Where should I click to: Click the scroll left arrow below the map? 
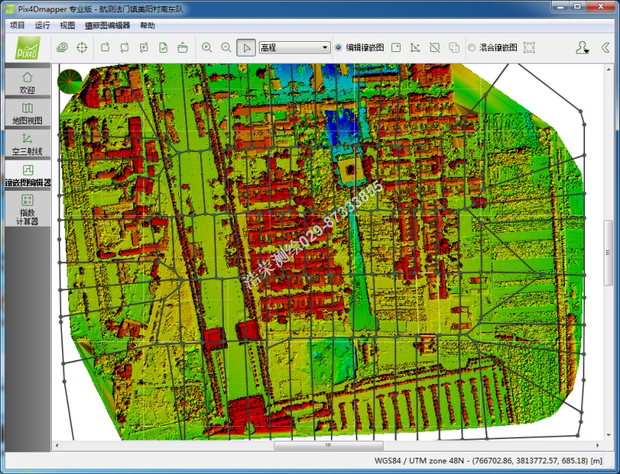click(x=57, y=446)
